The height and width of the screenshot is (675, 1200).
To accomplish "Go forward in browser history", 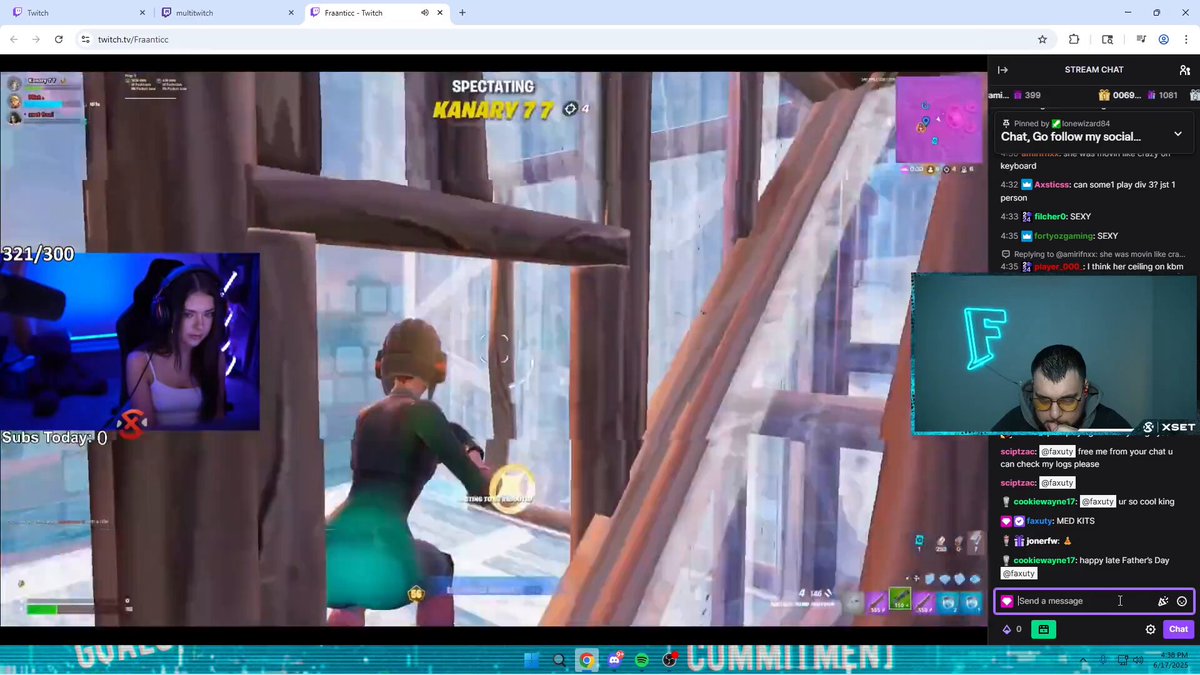I will [x=36, y=39].
